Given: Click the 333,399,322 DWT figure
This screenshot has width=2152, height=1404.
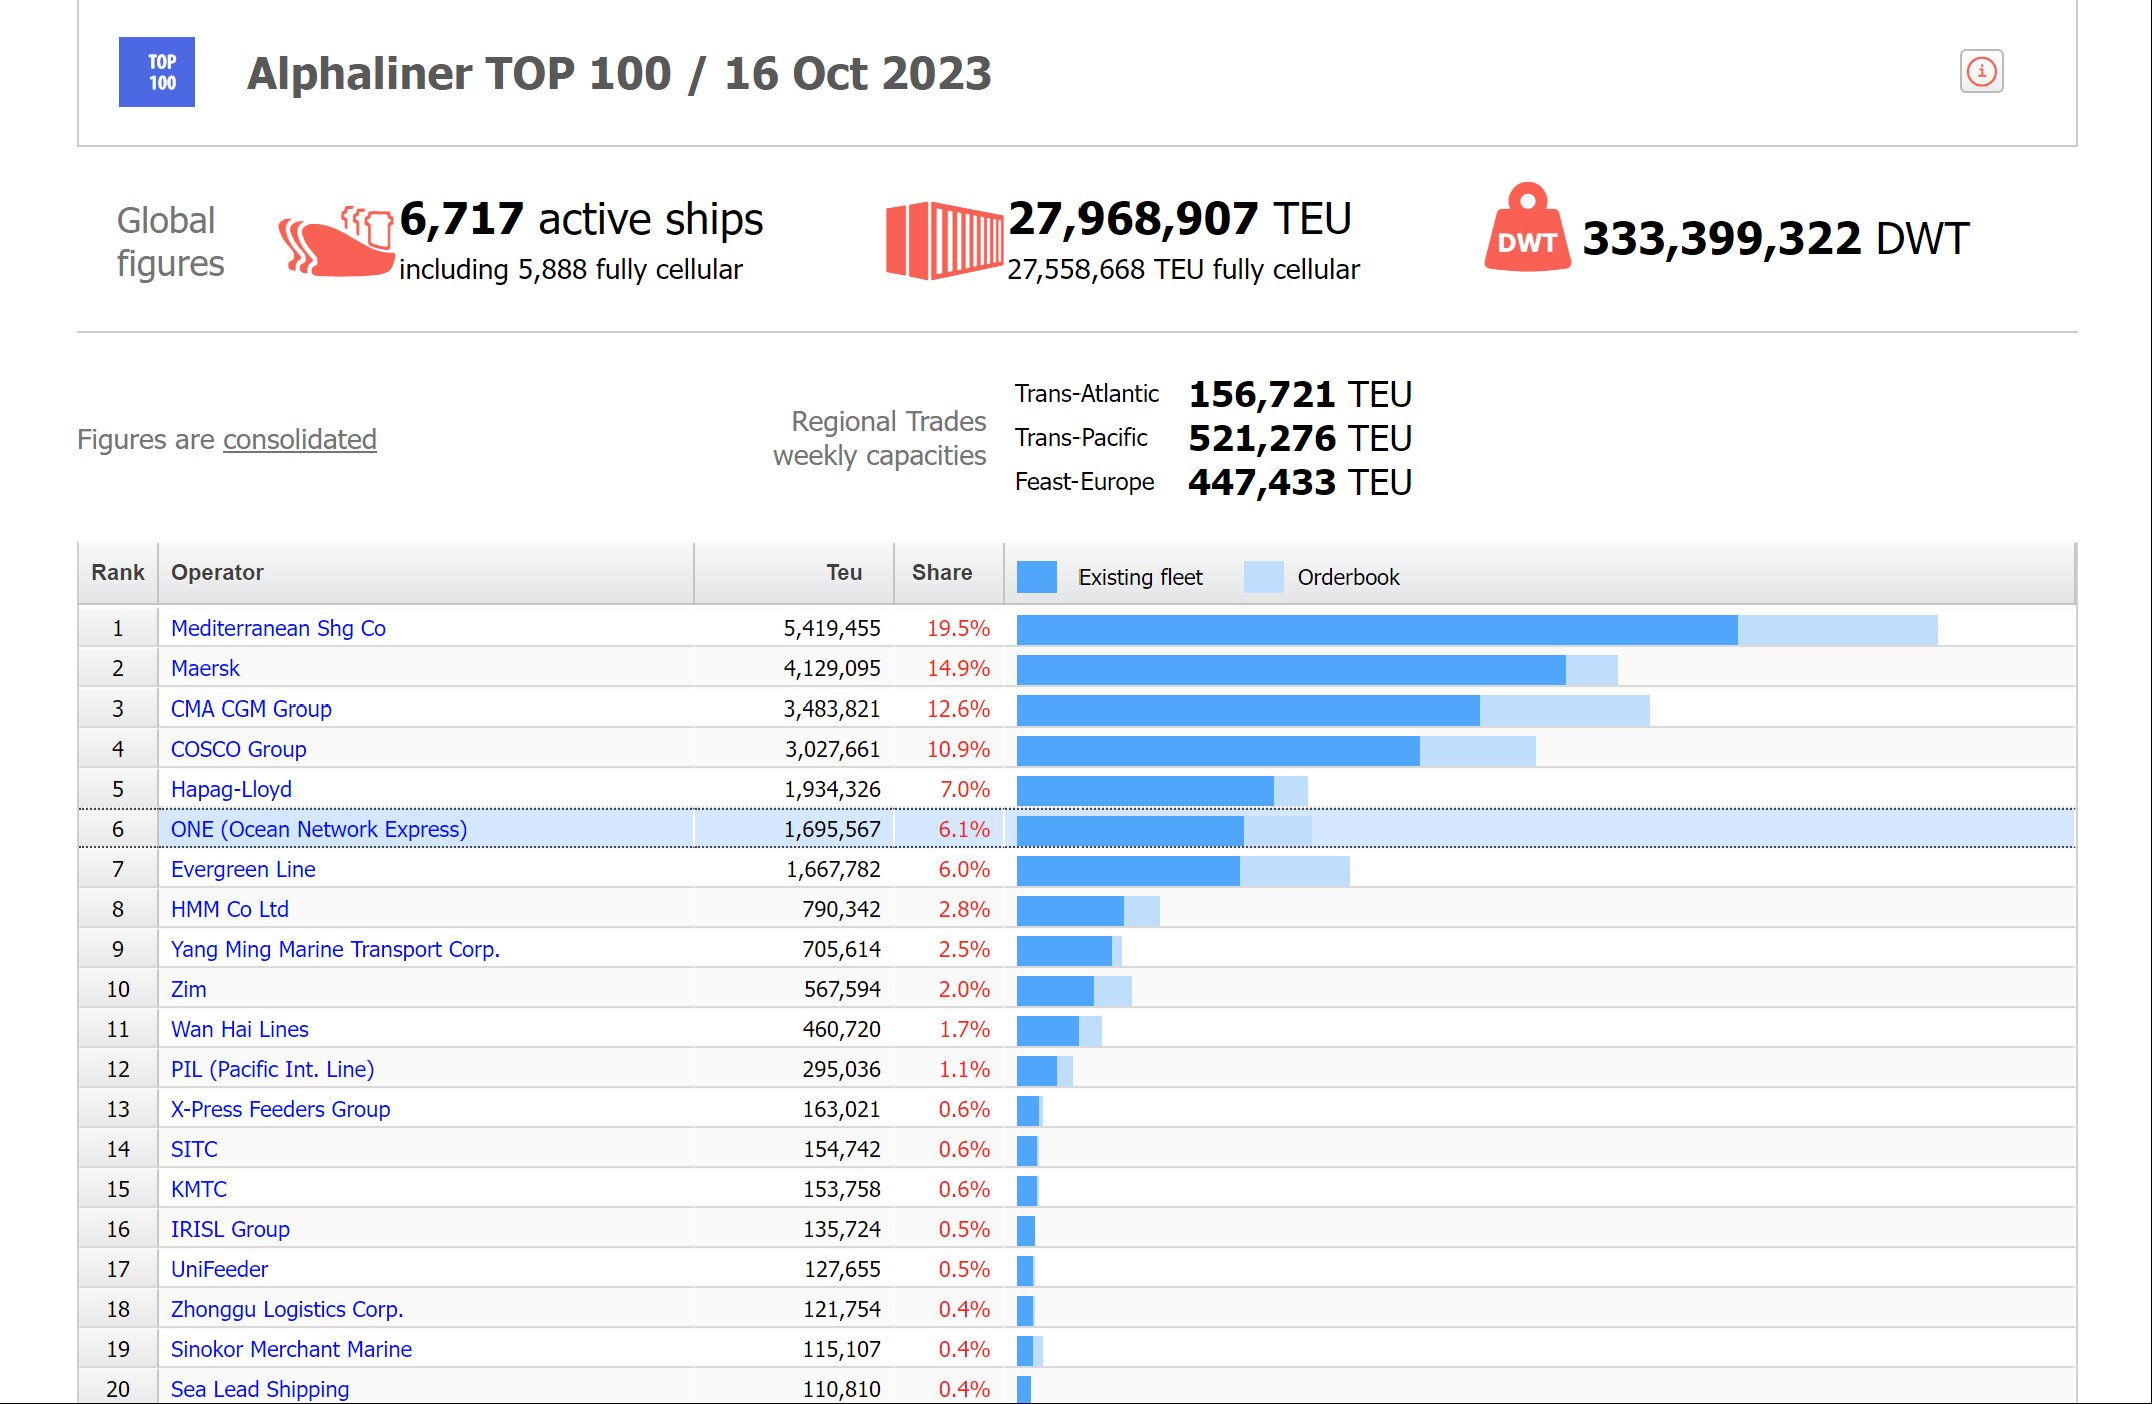Looking at the screenshot, I should tap(1776, 239).
